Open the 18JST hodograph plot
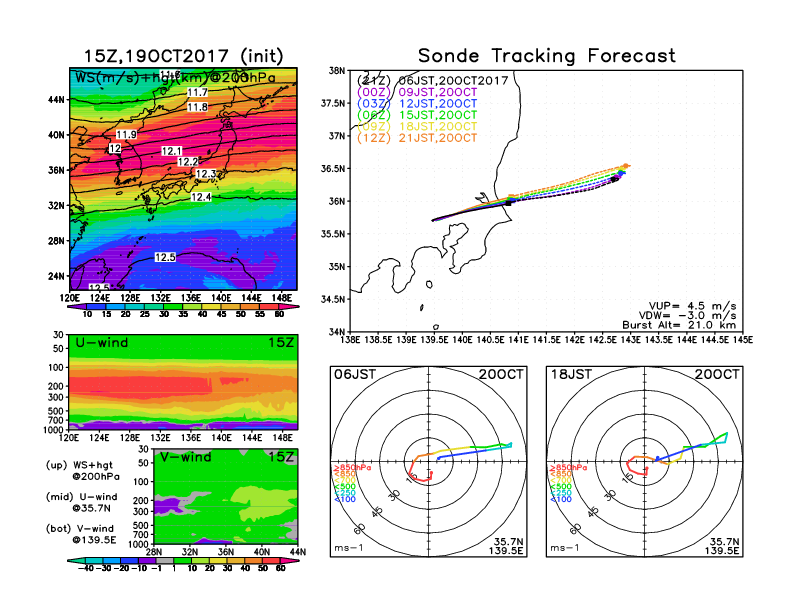Screen dimensions: 792x612 pos(645,462)
